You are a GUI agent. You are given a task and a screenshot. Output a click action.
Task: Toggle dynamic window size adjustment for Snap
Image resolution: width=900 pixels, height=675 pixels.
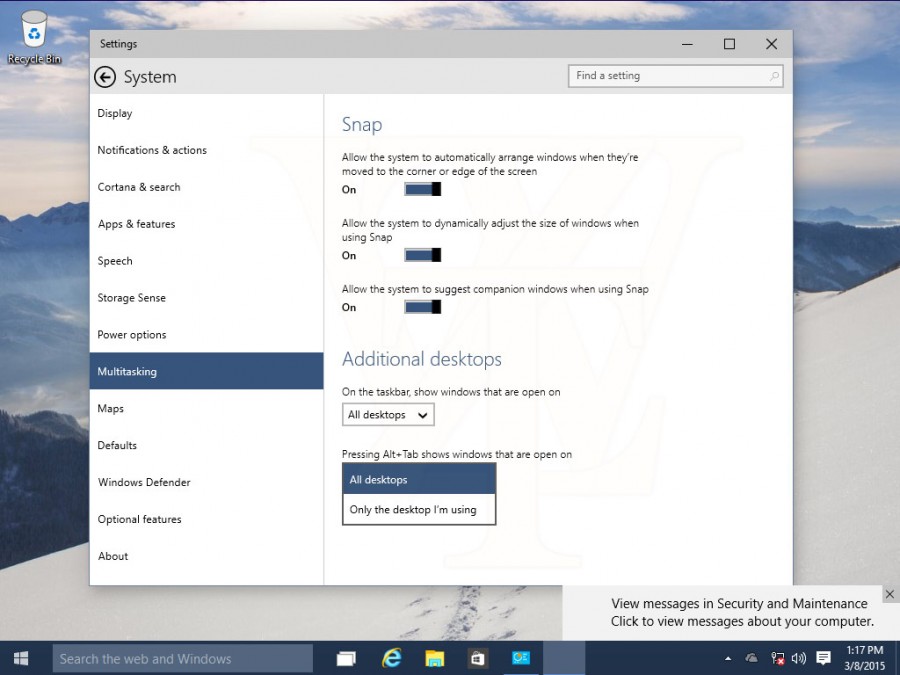coord(422,255)
